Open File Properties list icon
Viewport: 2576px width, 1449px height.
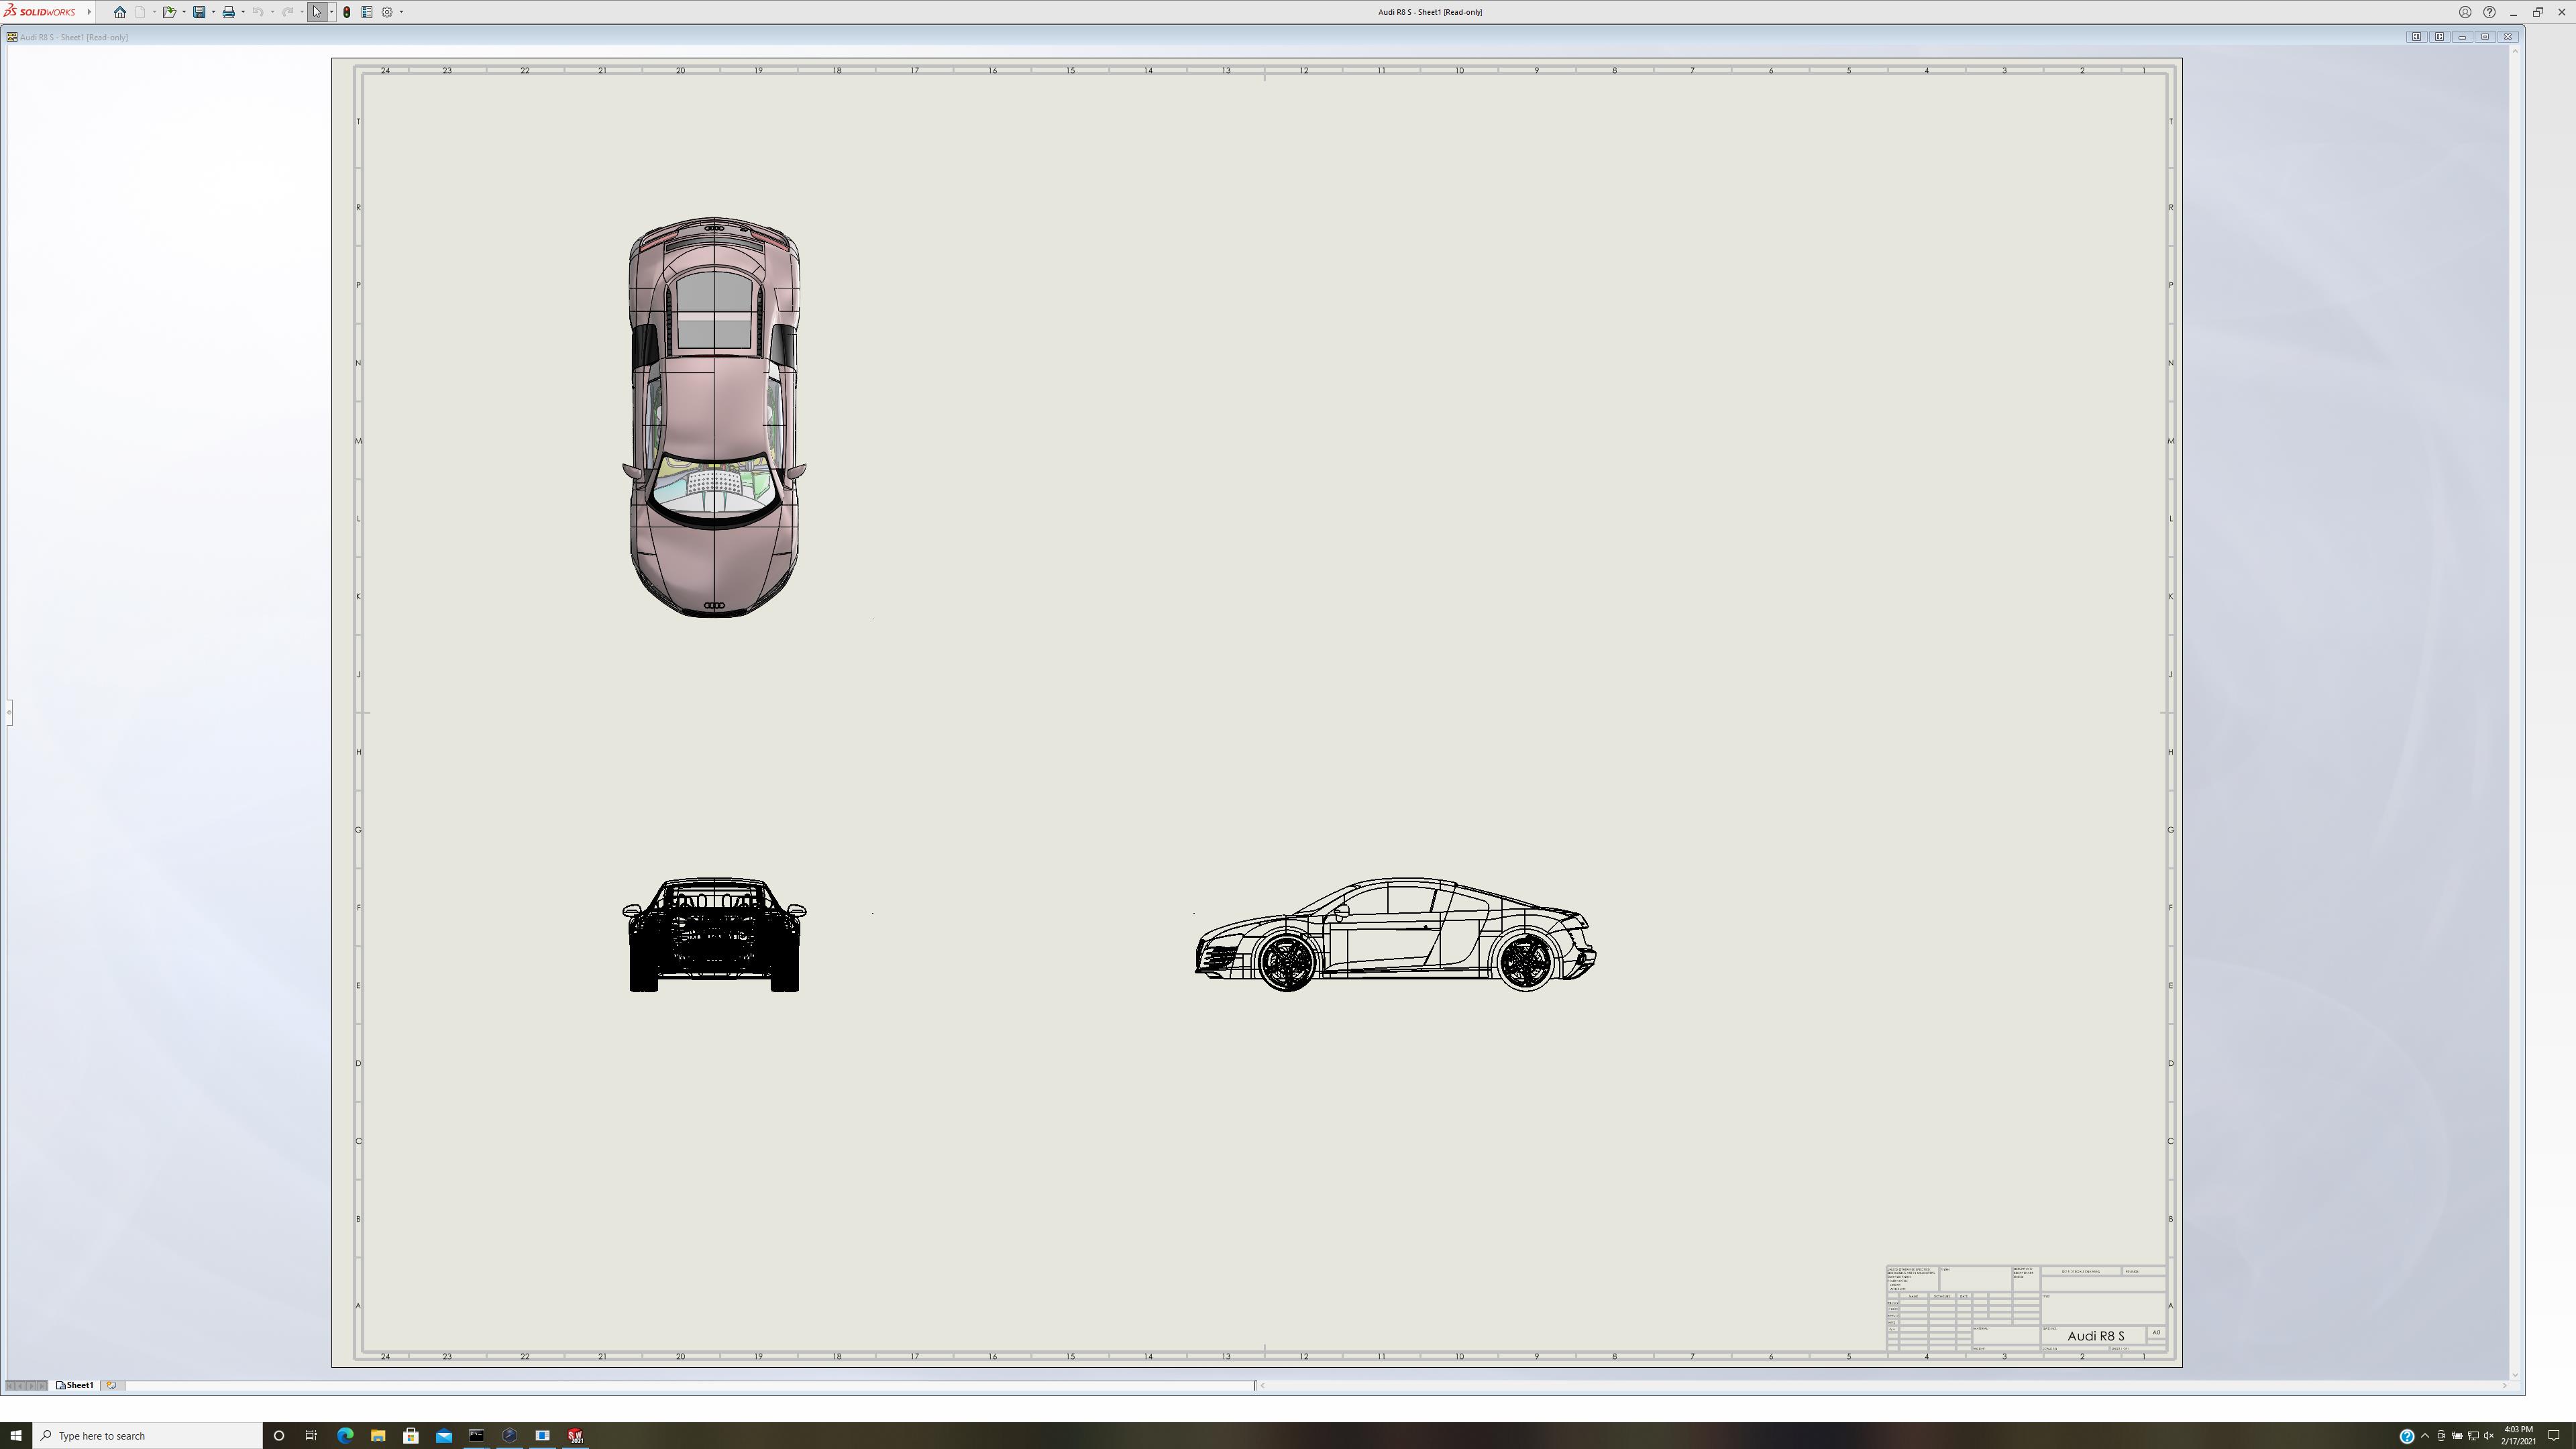coord(367,12)
